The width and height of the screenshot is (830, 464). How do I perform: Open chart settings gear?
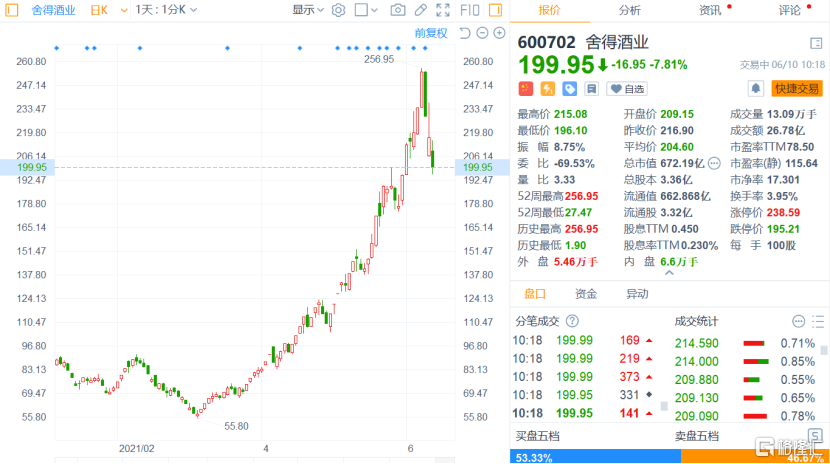coord(339,10)
